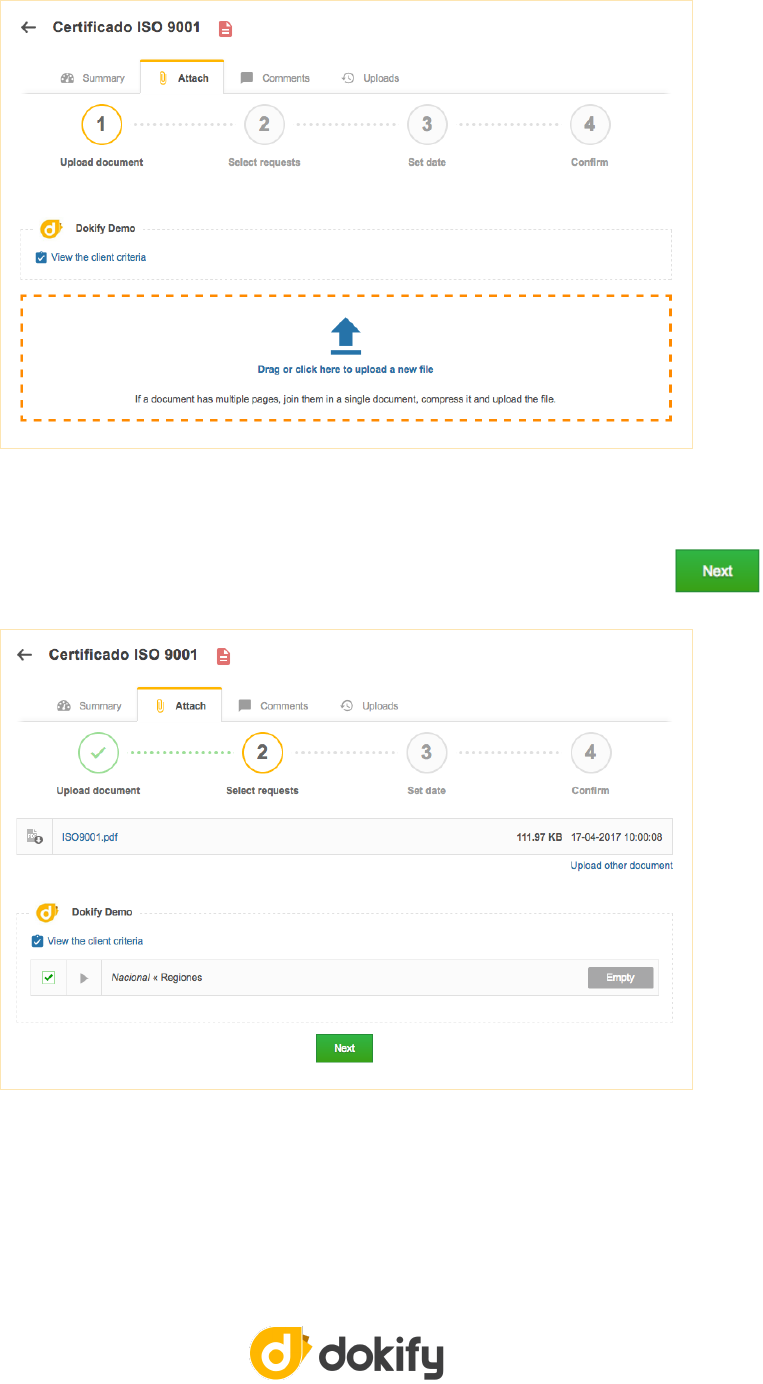Click the back arrow in the lower panel

26,655
